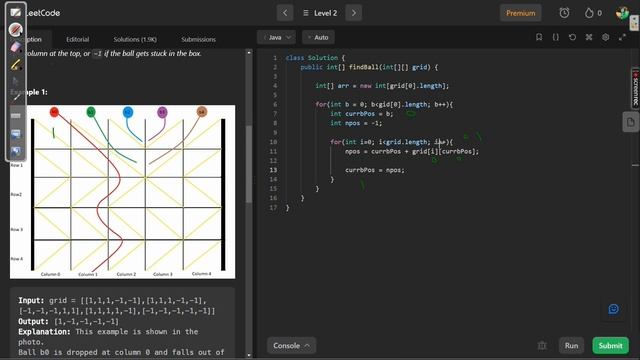Open the Auto completion dropdown
This screenshot has width=640, height=360.
pos(318,37)
